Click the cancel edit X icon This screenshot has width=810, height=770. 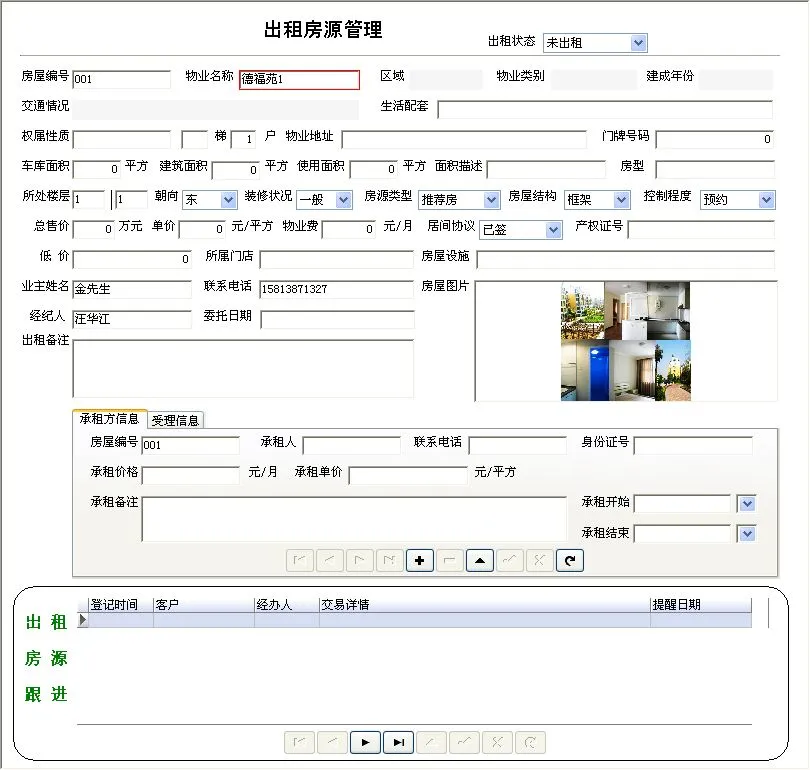[539, 560]
